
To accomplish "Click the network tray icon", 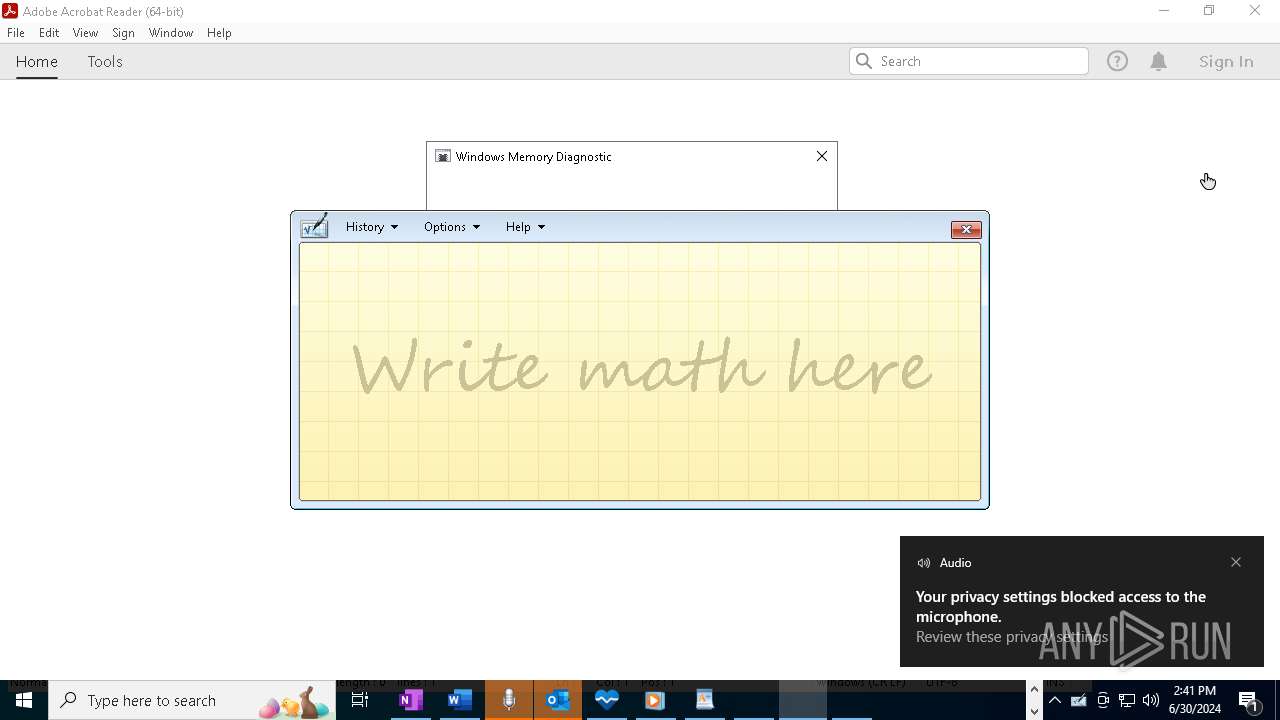I will (1127, 700).
